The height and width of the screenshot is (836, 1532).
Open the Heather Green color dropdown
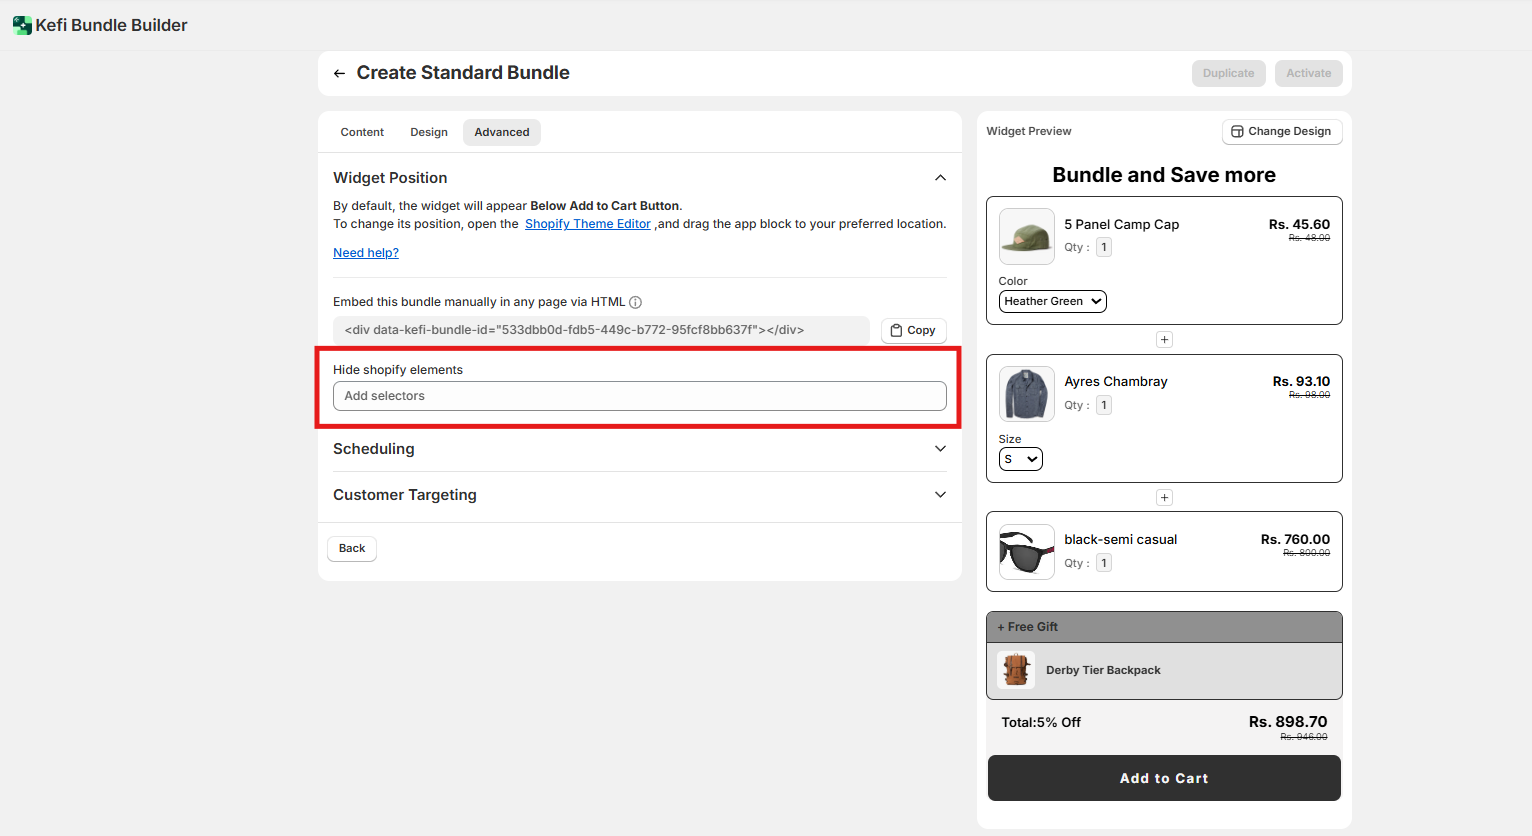point(1052,301)
